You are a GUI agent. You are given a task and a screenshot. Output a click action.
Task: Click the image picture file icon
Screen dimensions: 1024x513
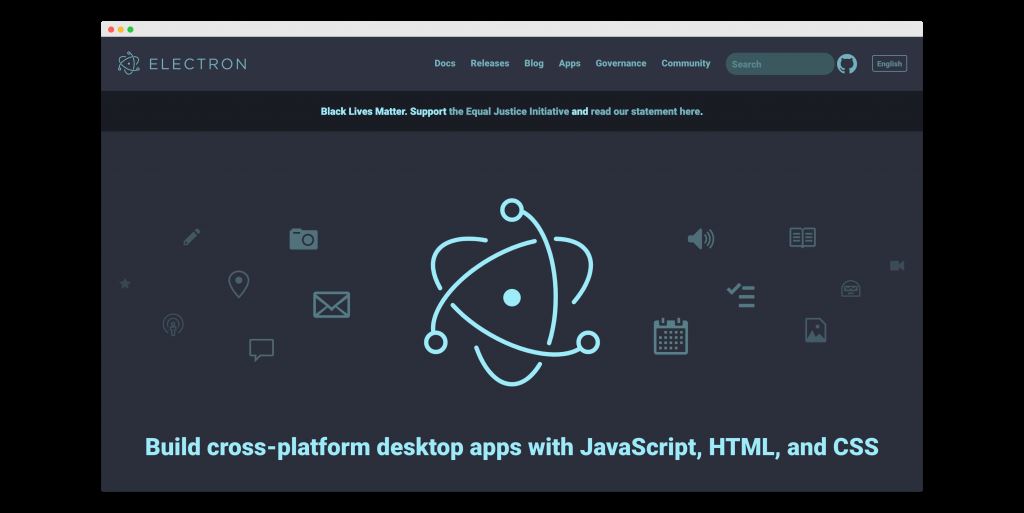pyautogui.click(x=816, y=330)
